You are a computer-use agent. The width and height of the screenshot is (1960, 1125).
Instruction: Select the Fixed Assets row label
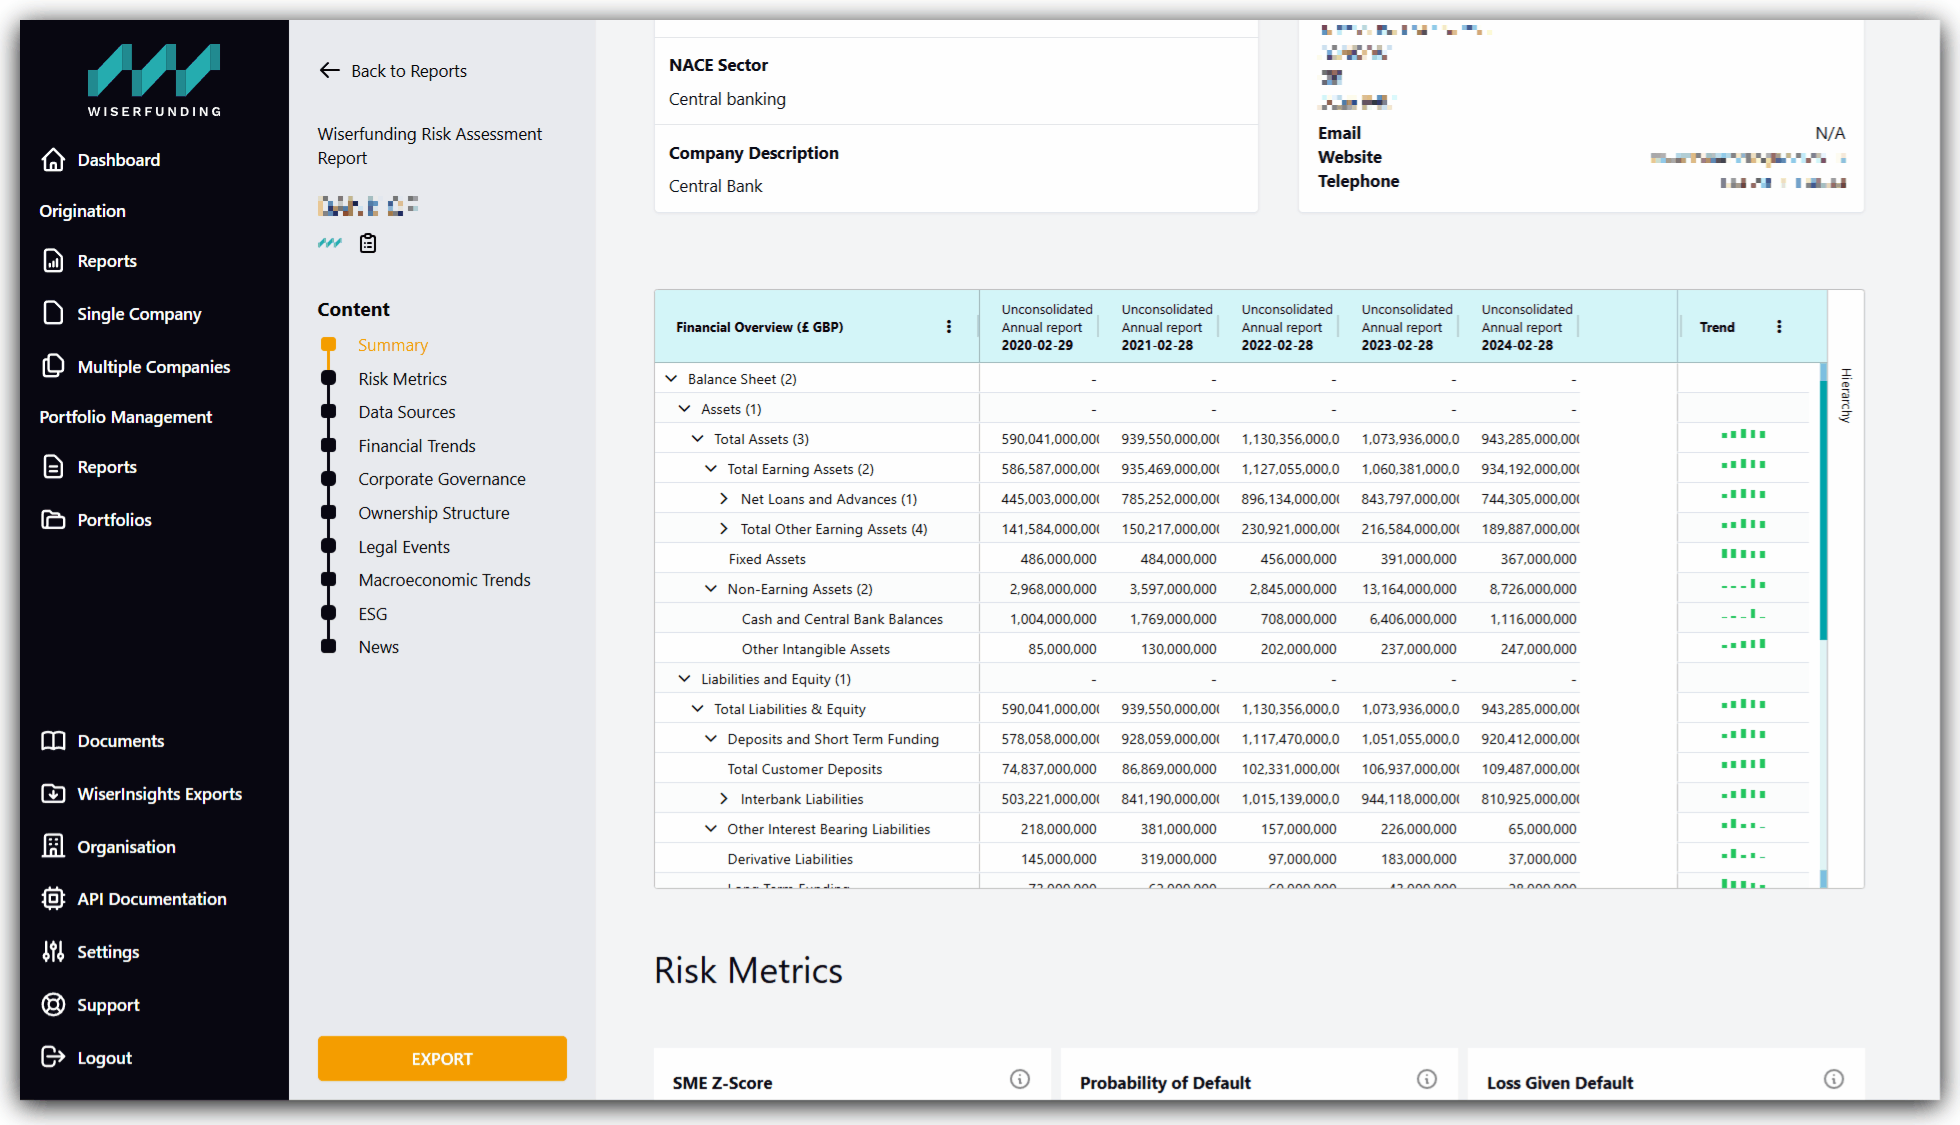[x=767, y=559]
